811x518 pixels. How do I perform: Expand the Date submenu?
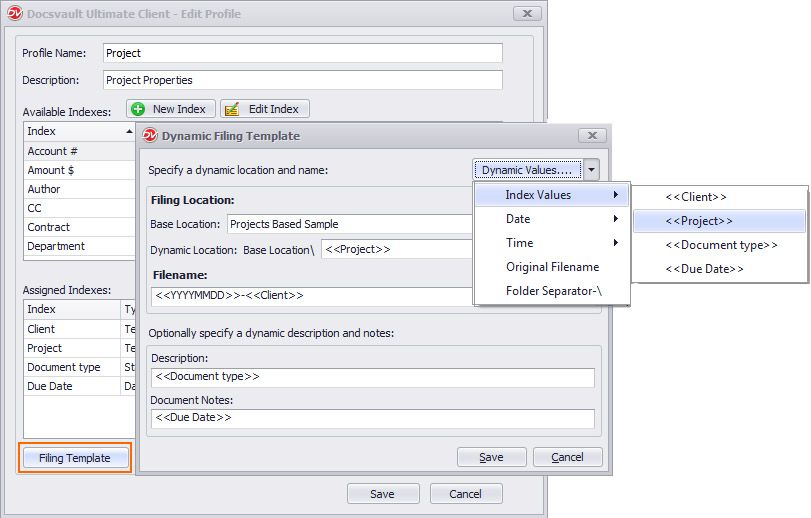(551, 219)
